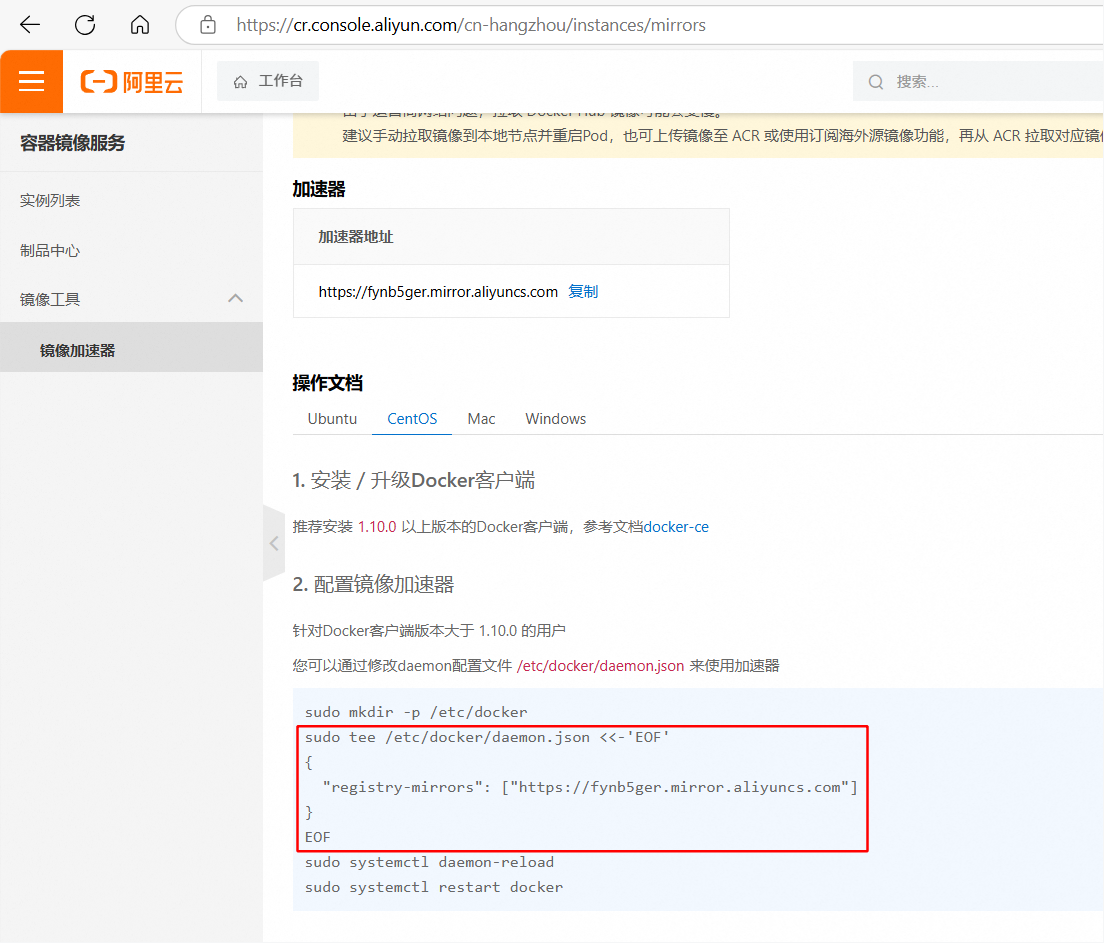Open the browser home page icon

[140, 25]
